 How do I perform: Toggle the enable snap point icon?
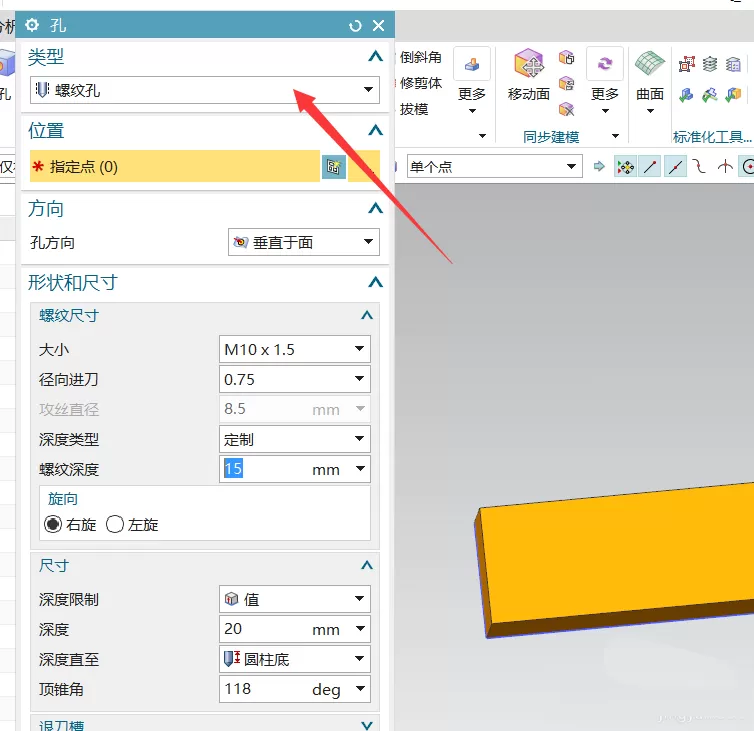(x=625, y=167)
